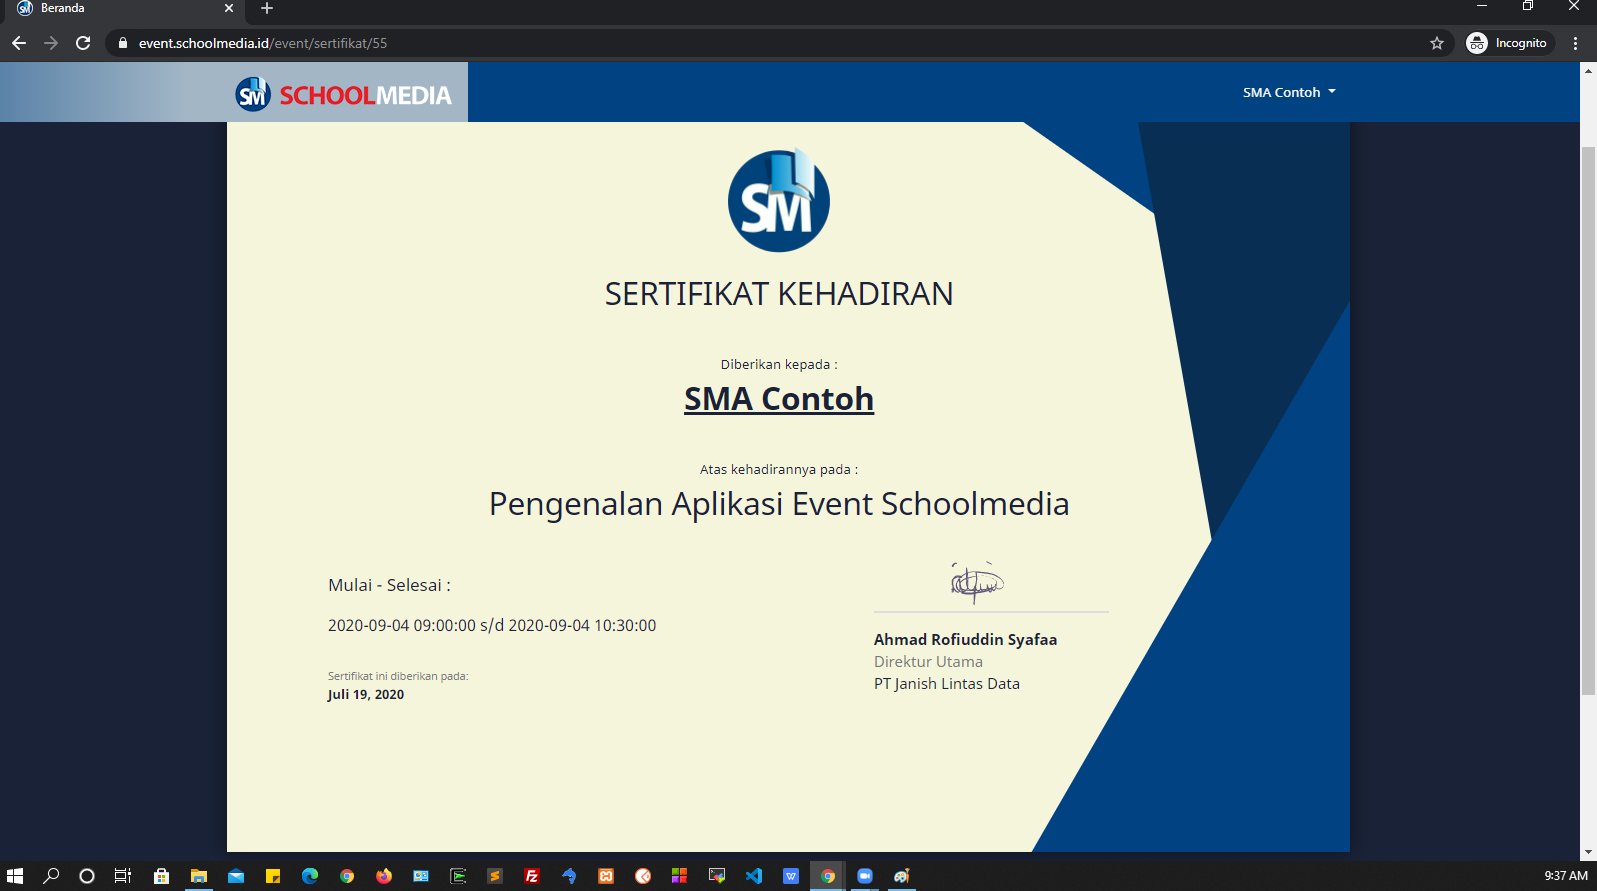View site info via the padlock icon

point(123,43)
